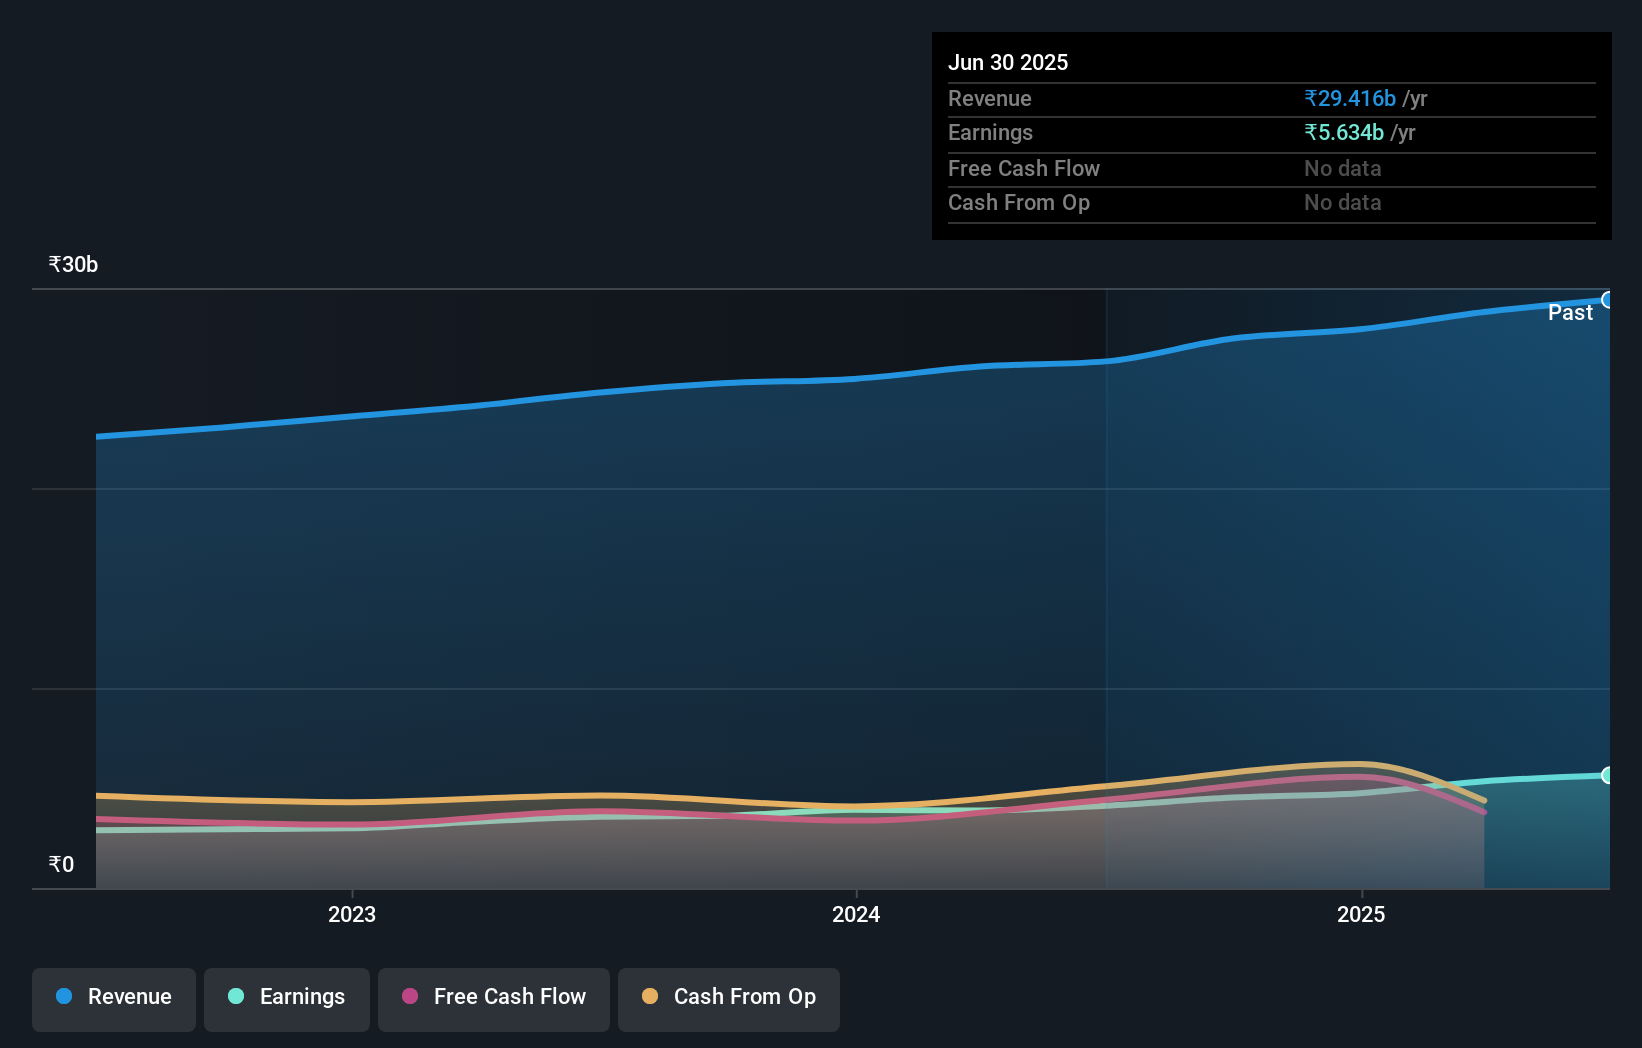Select the Revenue endpoint marker on chart

point(1608,300)
